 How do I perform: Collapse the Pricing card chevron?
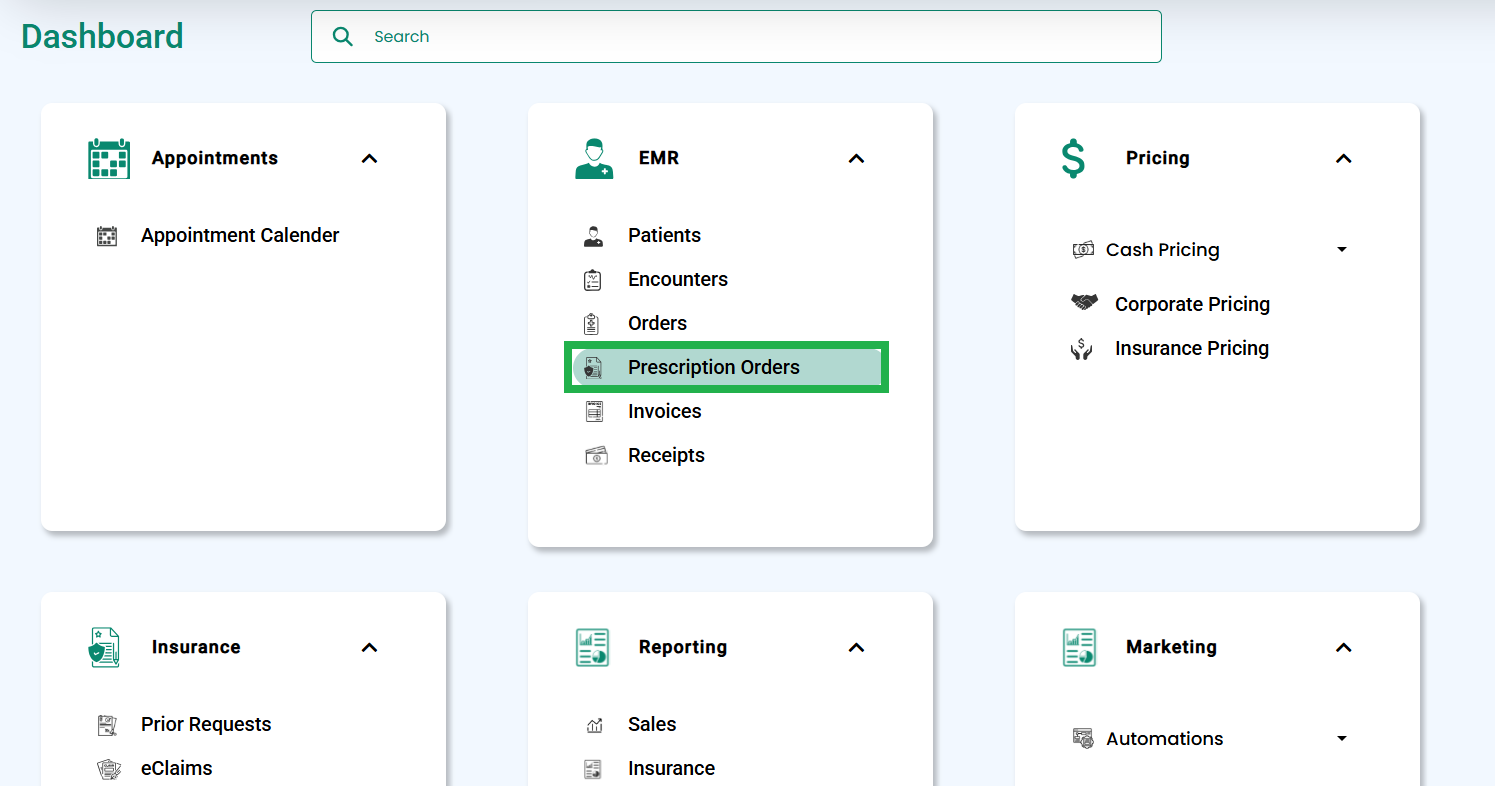1343,158
